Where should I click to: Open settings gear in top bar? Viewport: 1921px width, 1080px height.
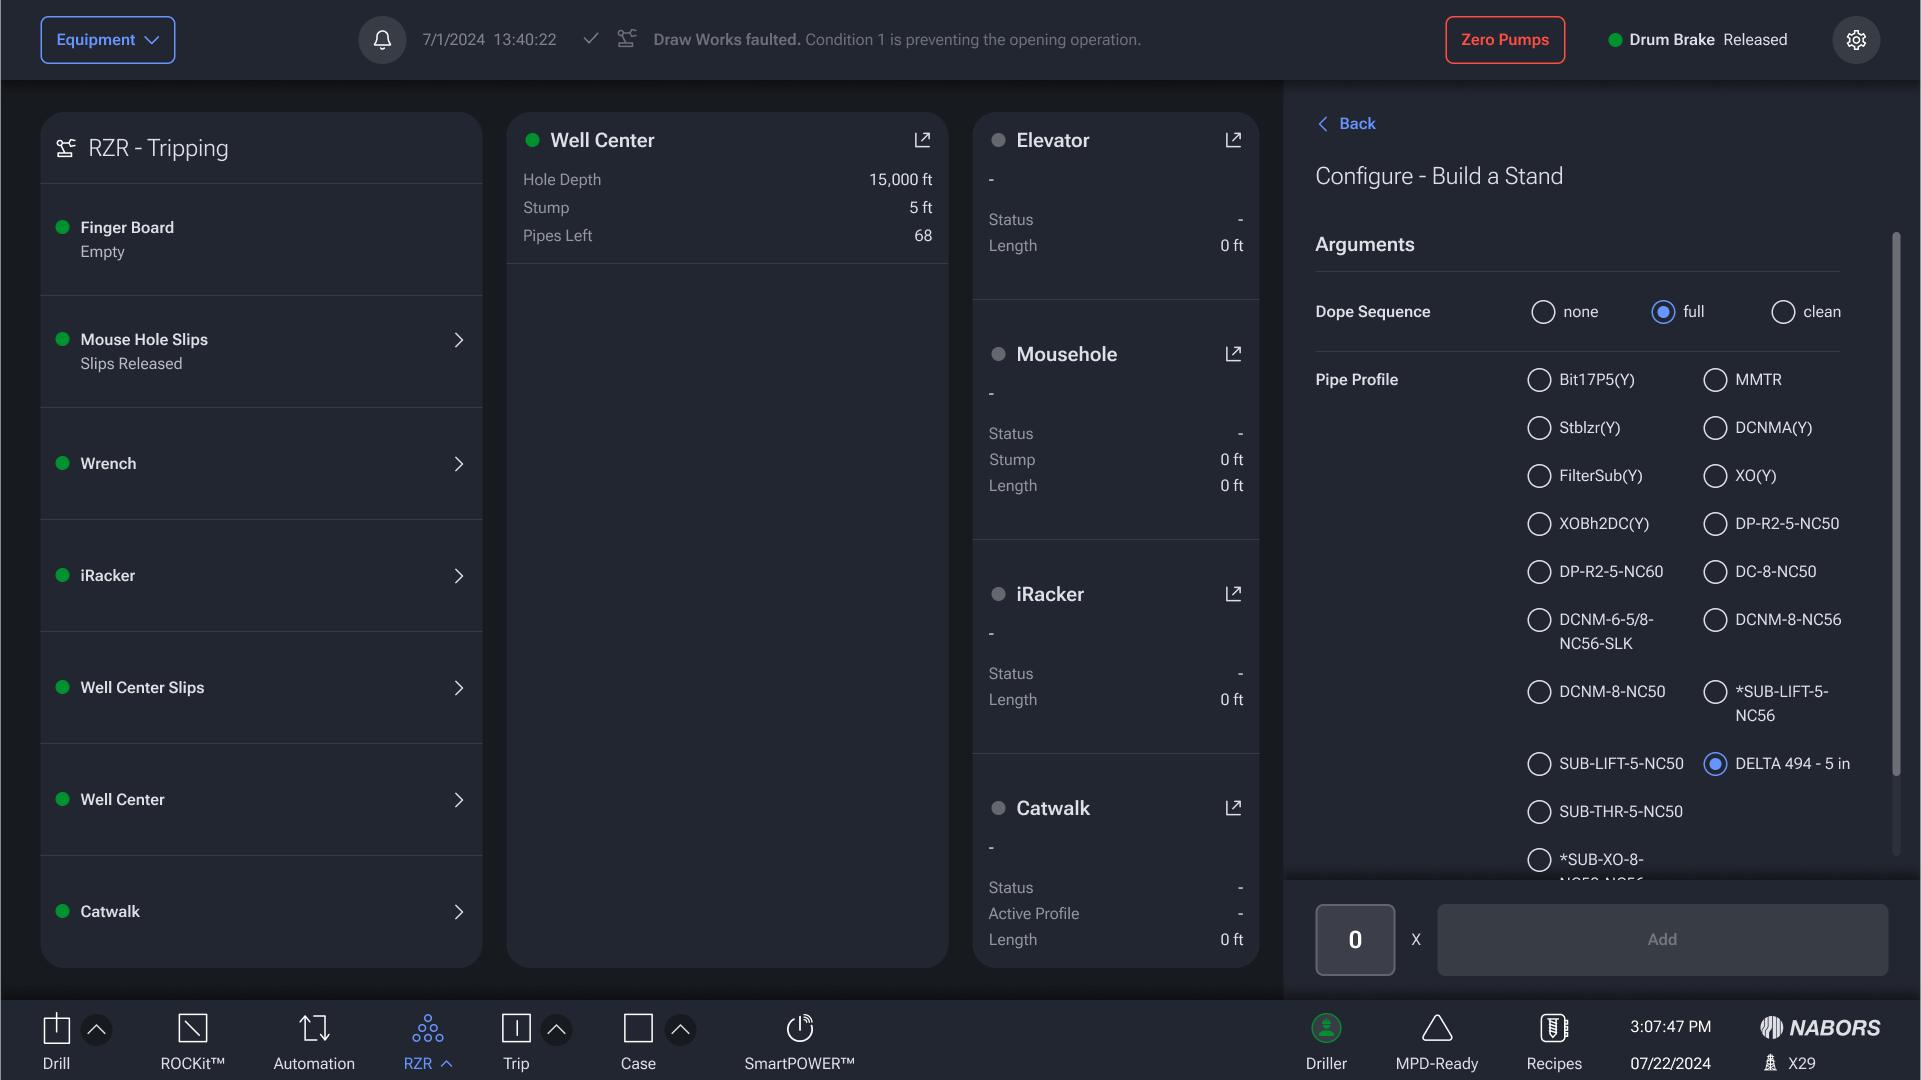coord(1856,40)
